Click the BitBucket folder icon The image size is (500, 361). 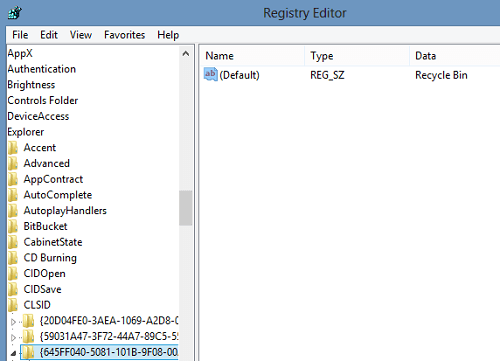click(13, 226)
